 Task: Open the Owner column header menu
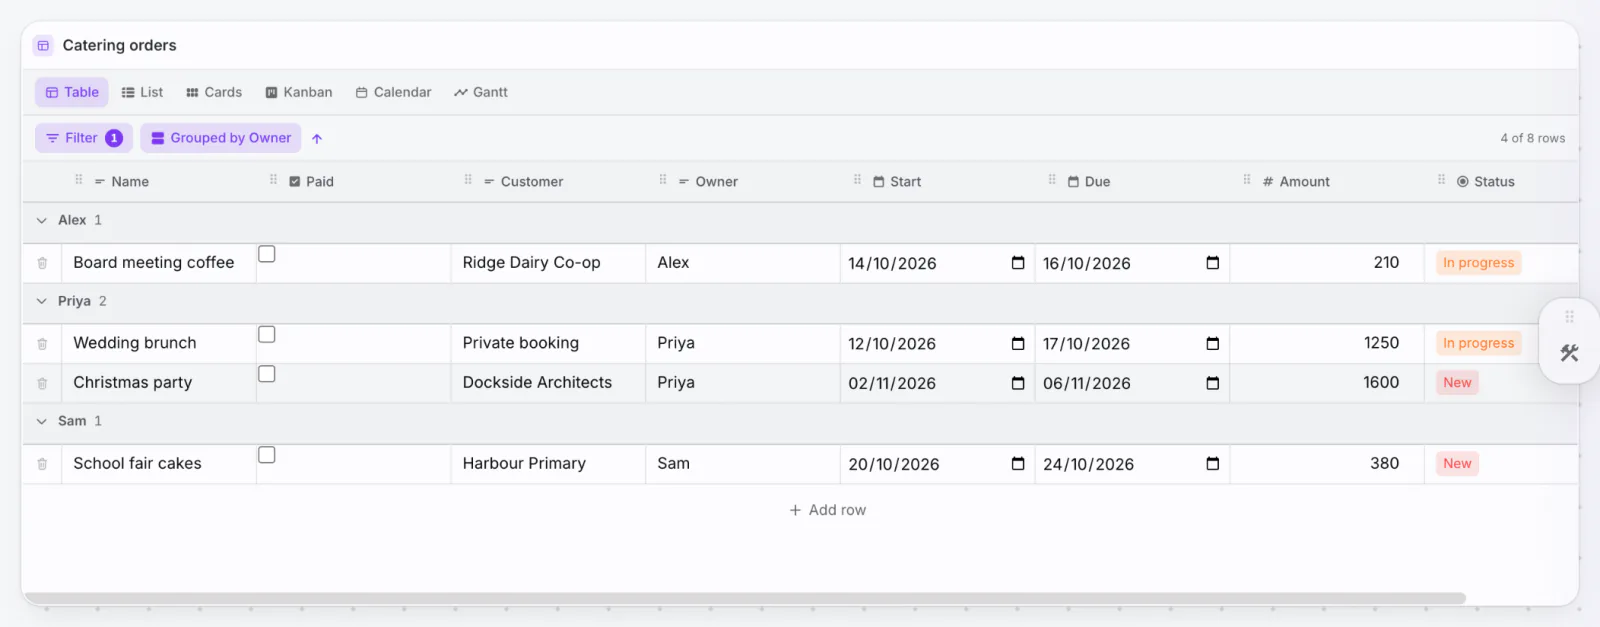tap(708, 182)
